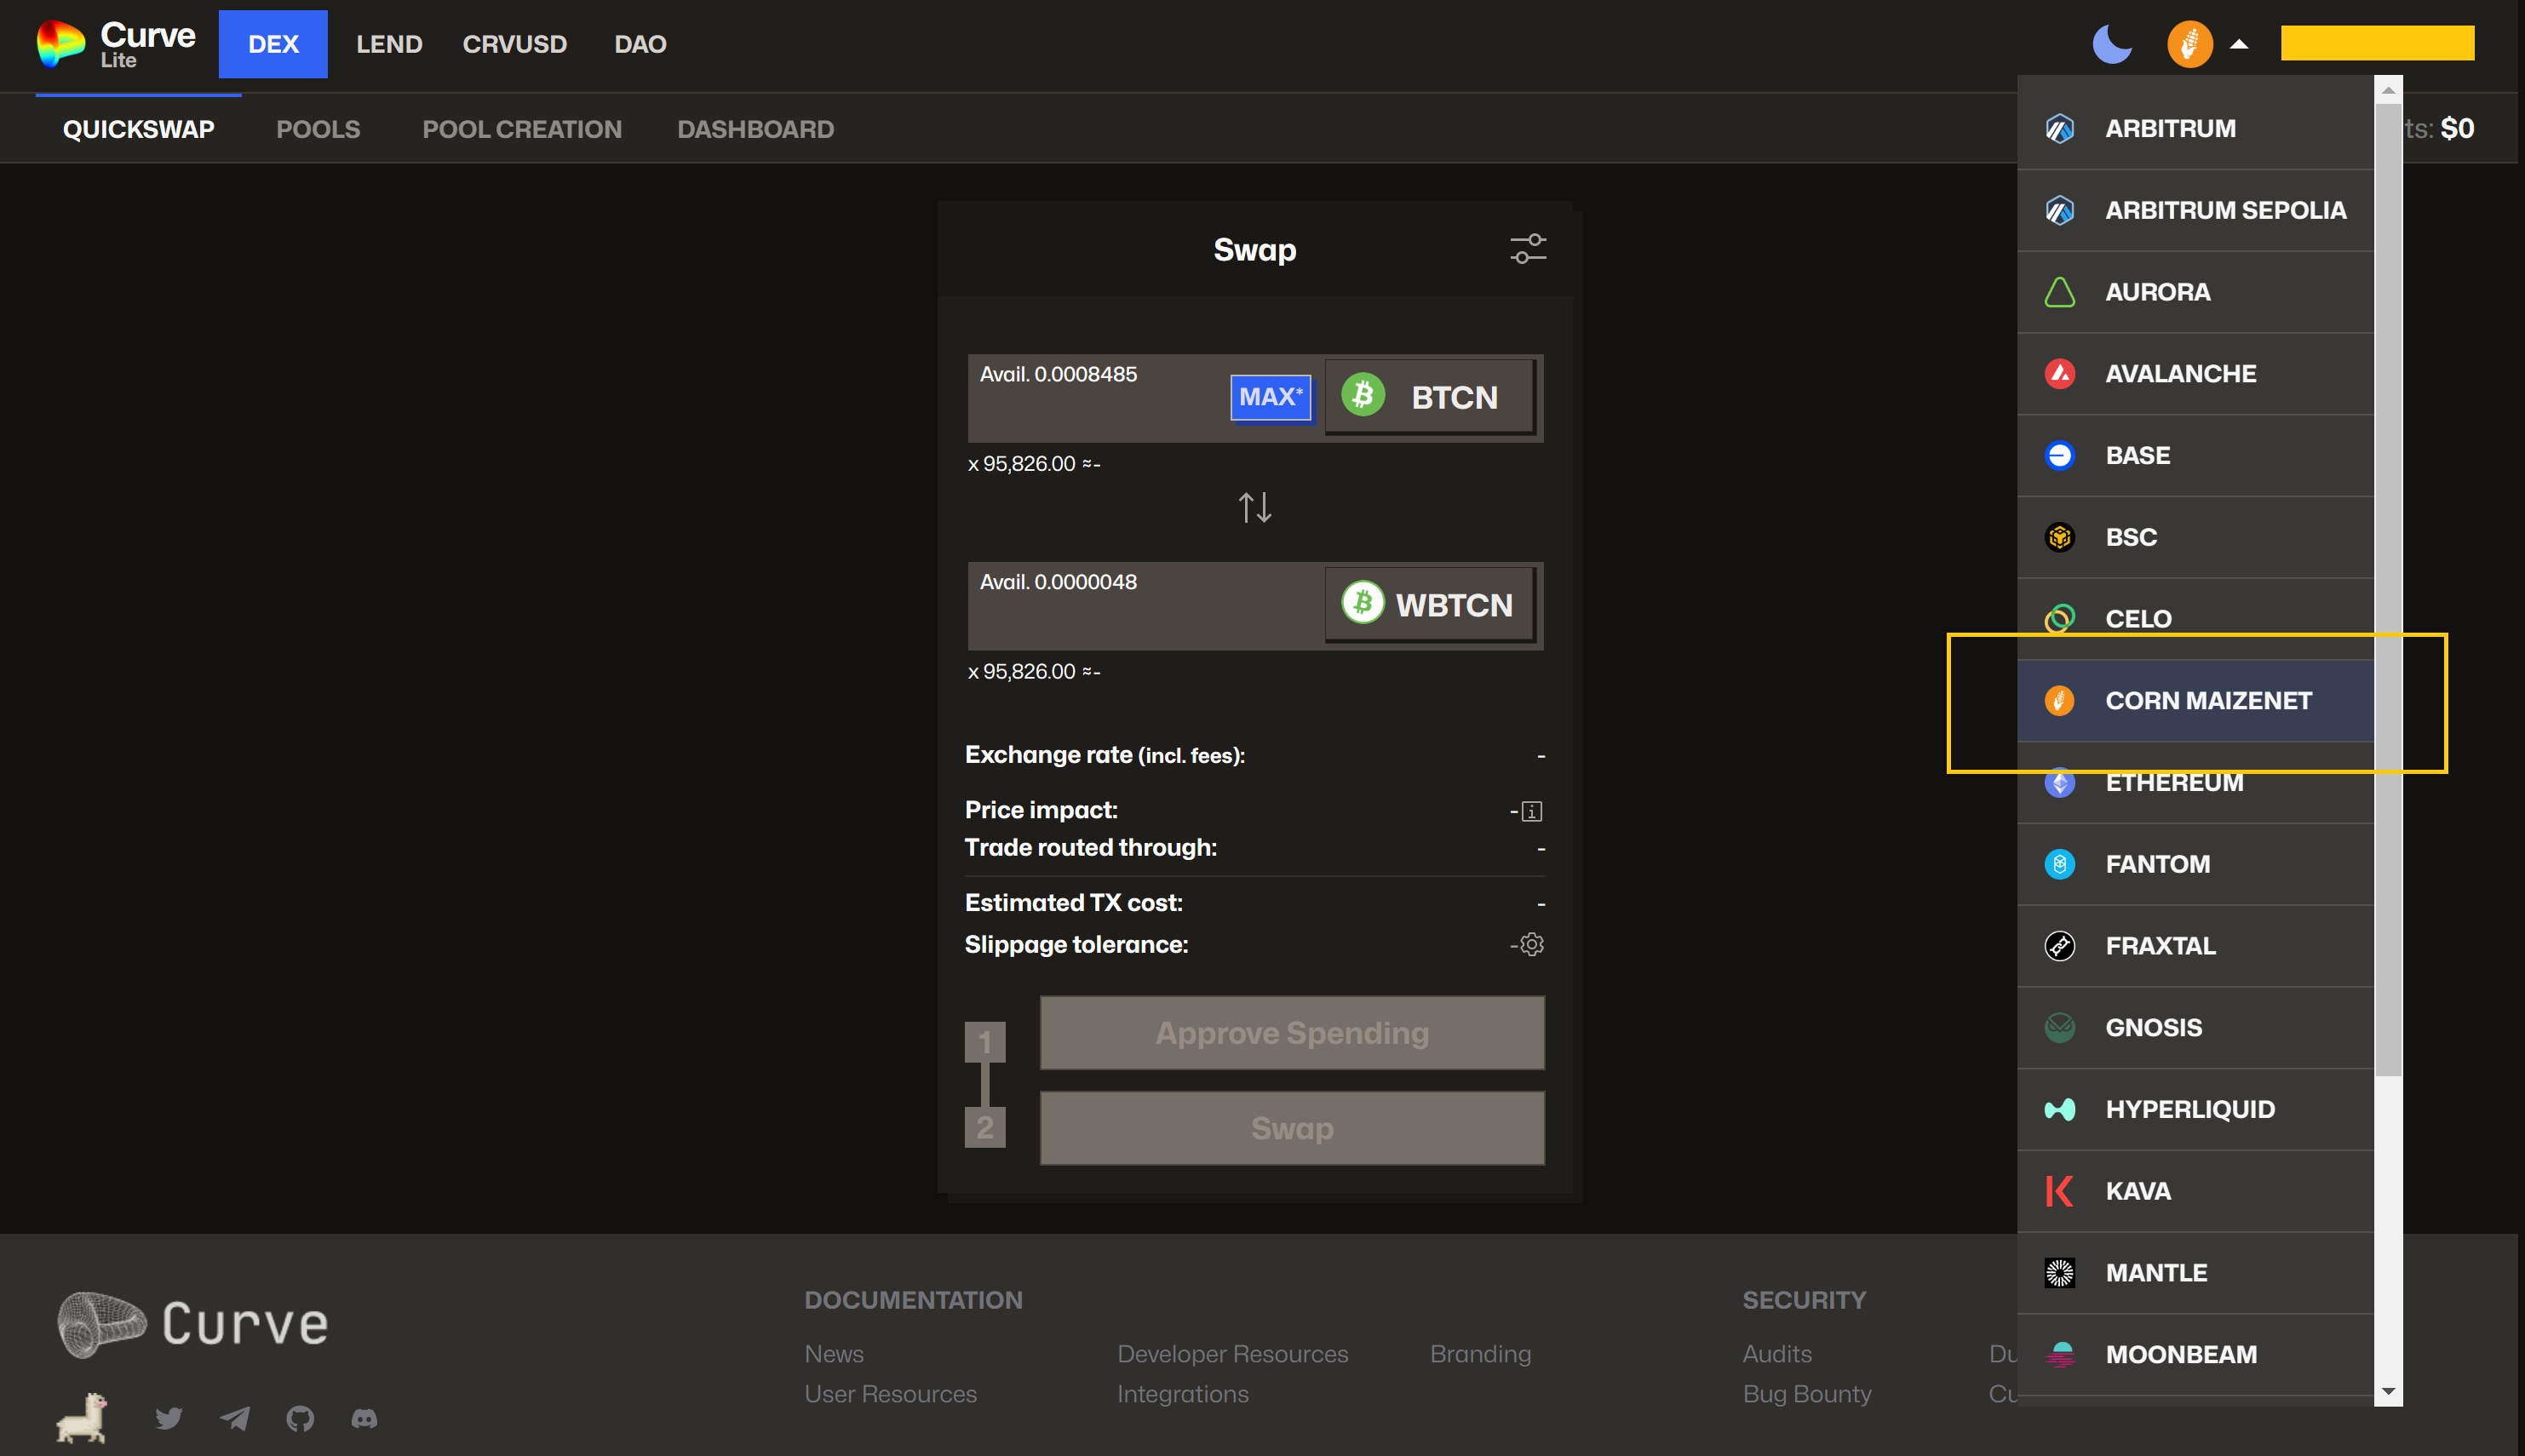
Task: Click the MAX amount button
Action: click(x=1270, y=397)
